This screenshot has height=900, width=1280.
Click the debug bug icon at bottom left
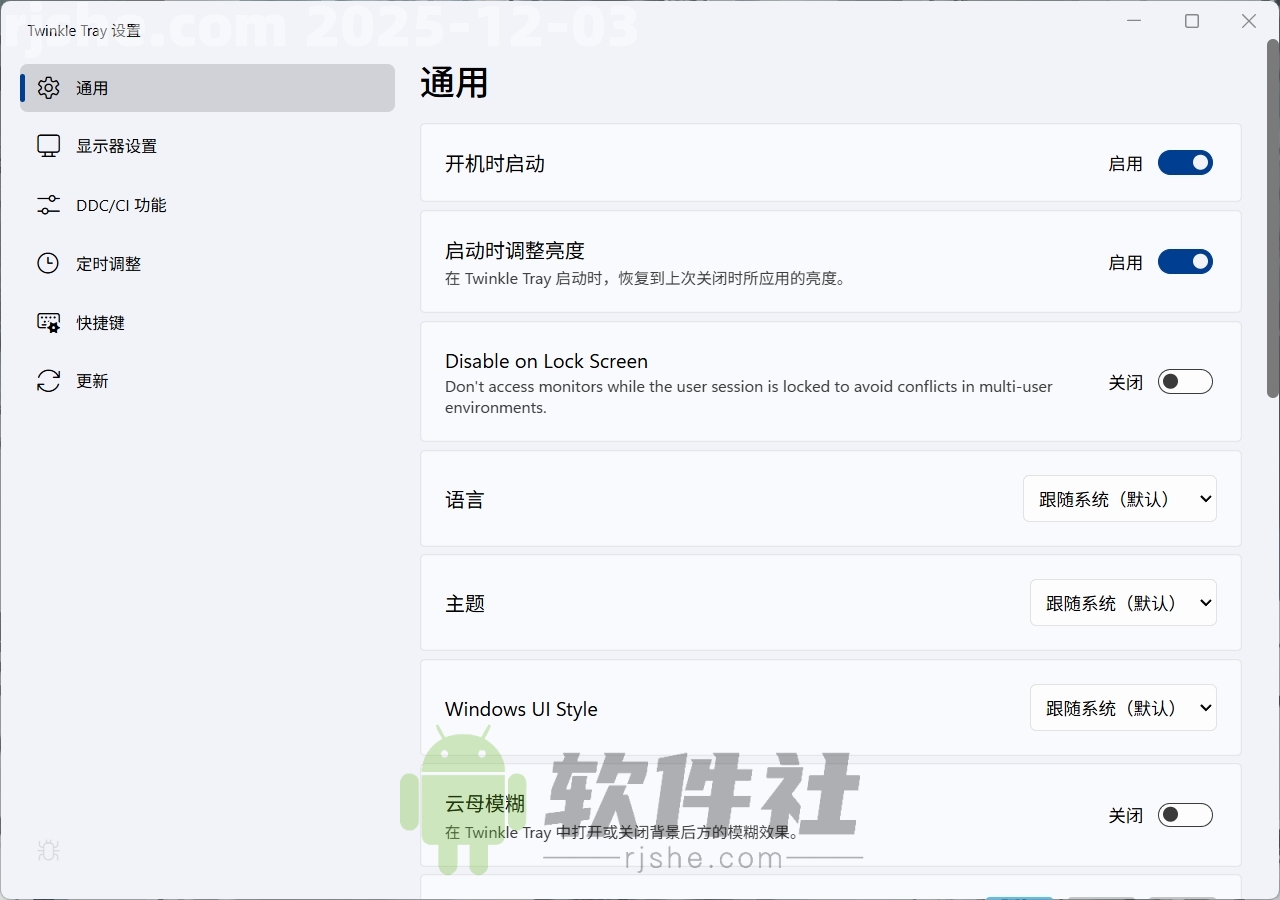[48, 851]
